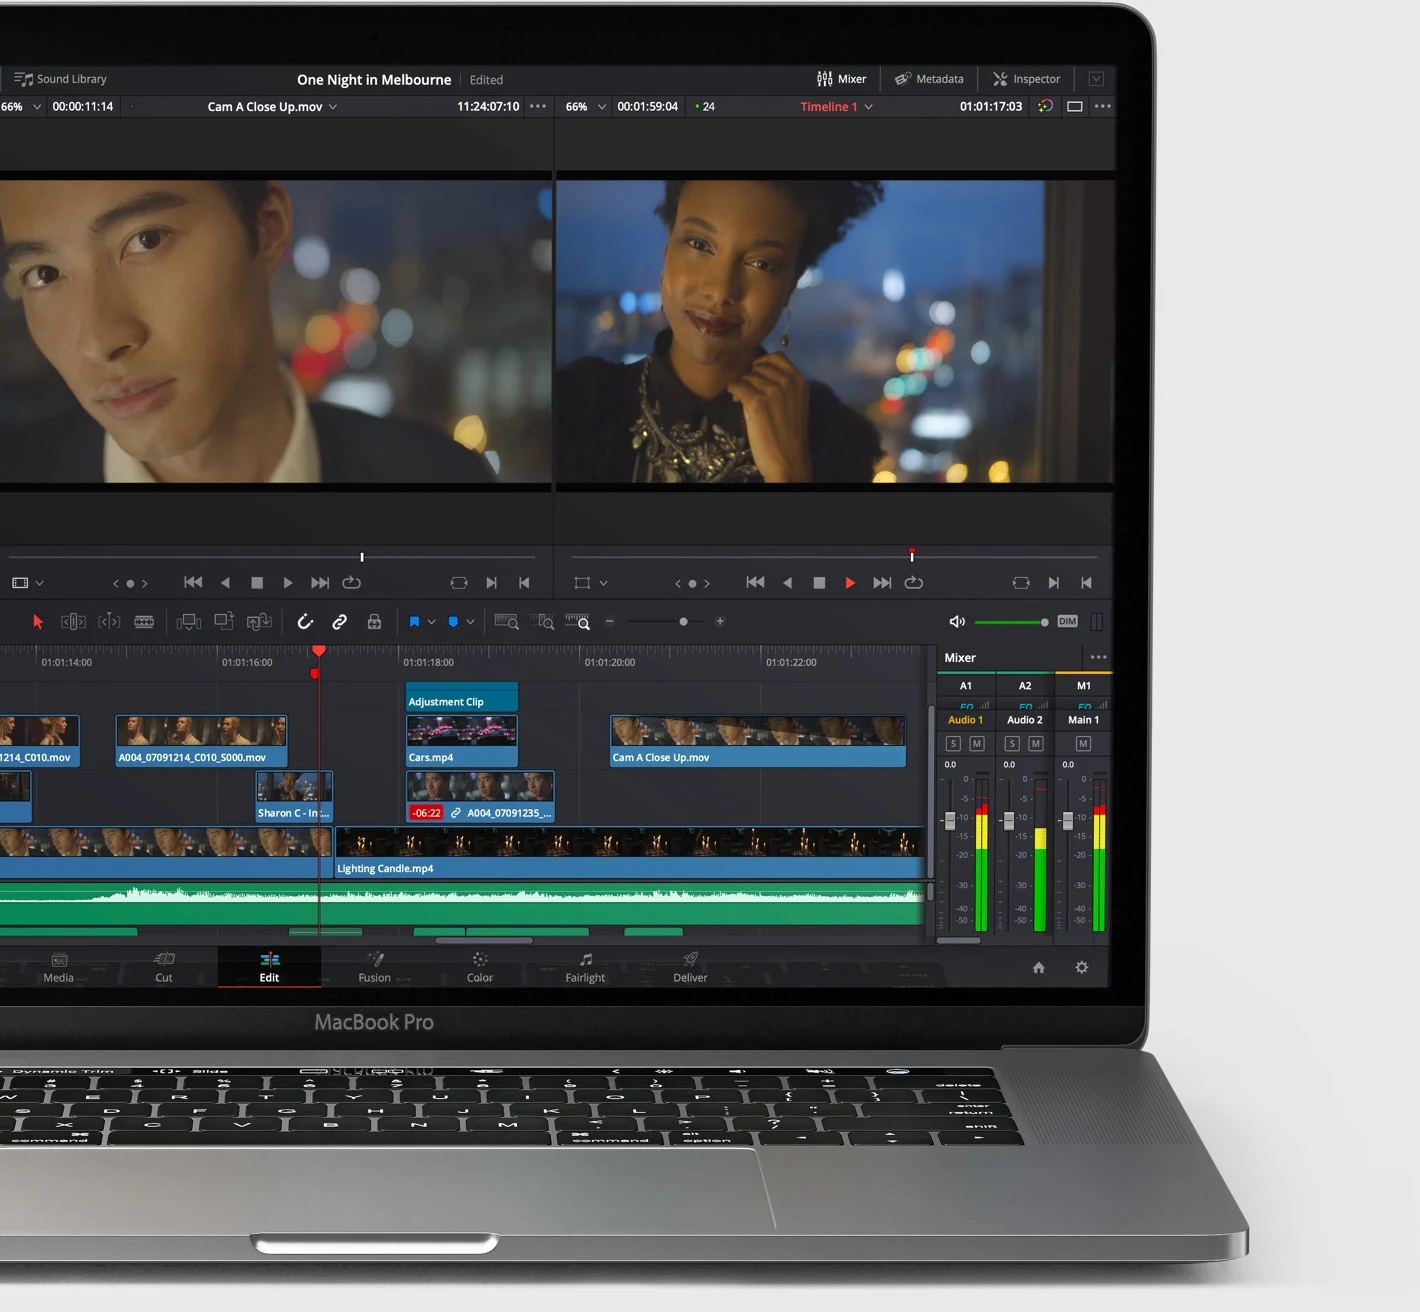Image resolution: width=1420 pixels, height=1312 pixels.
Task: Click the position lock padlock icon
Action: click(374, 622)
